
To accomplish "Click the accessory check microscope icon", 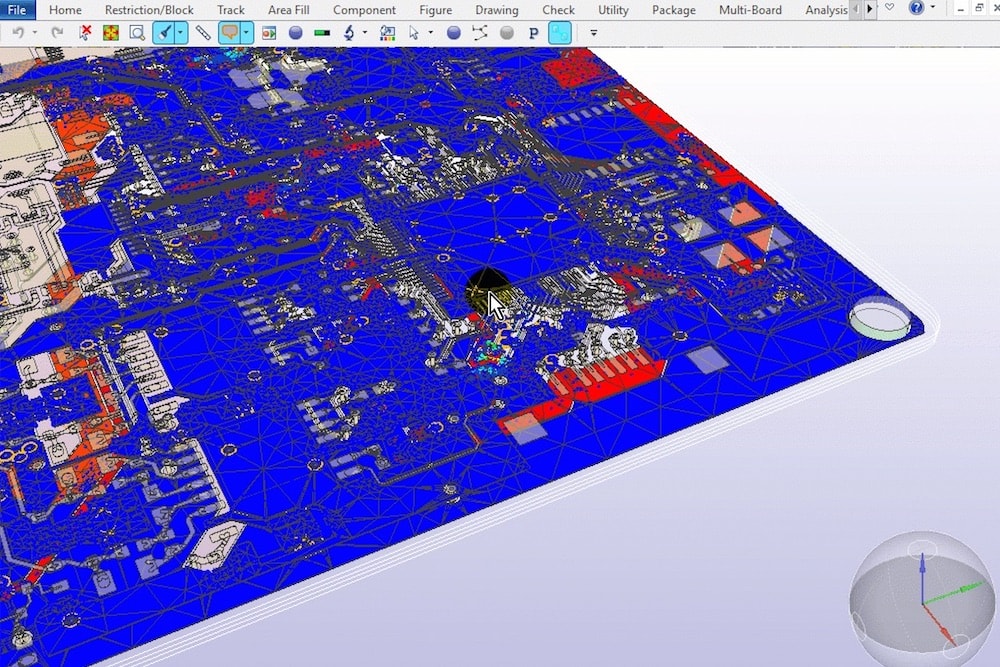I will click(350, 32).
